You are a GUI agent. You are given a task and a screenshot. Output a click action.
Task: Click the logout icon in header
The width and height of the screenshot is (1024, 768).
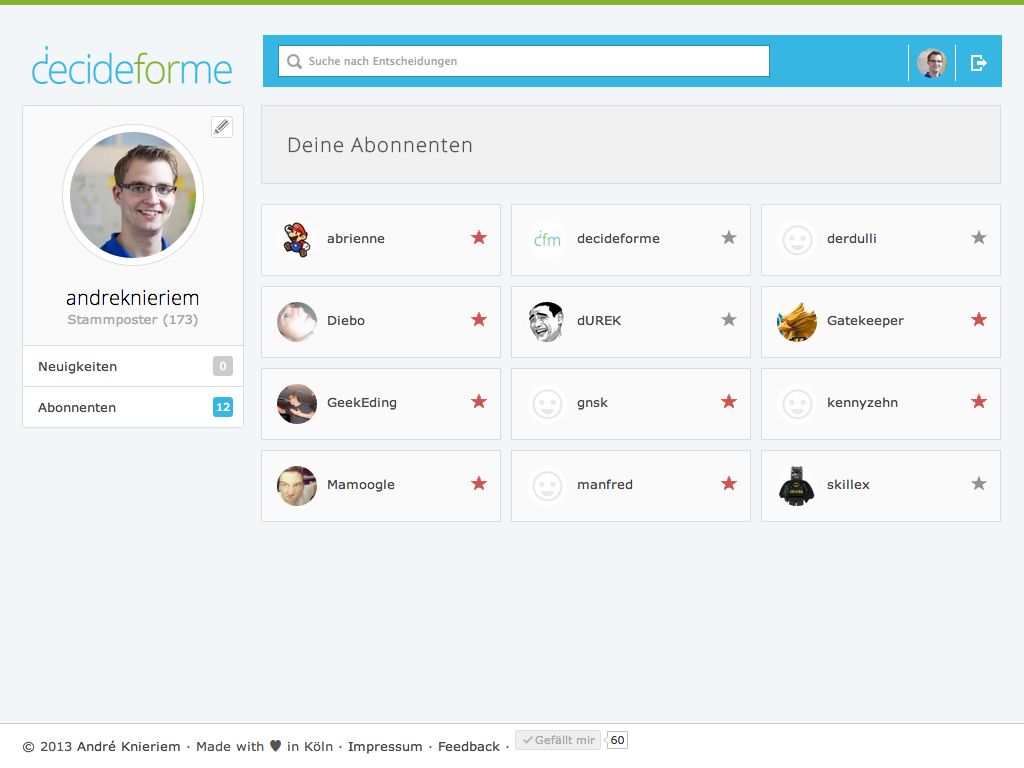click(979, 63)
